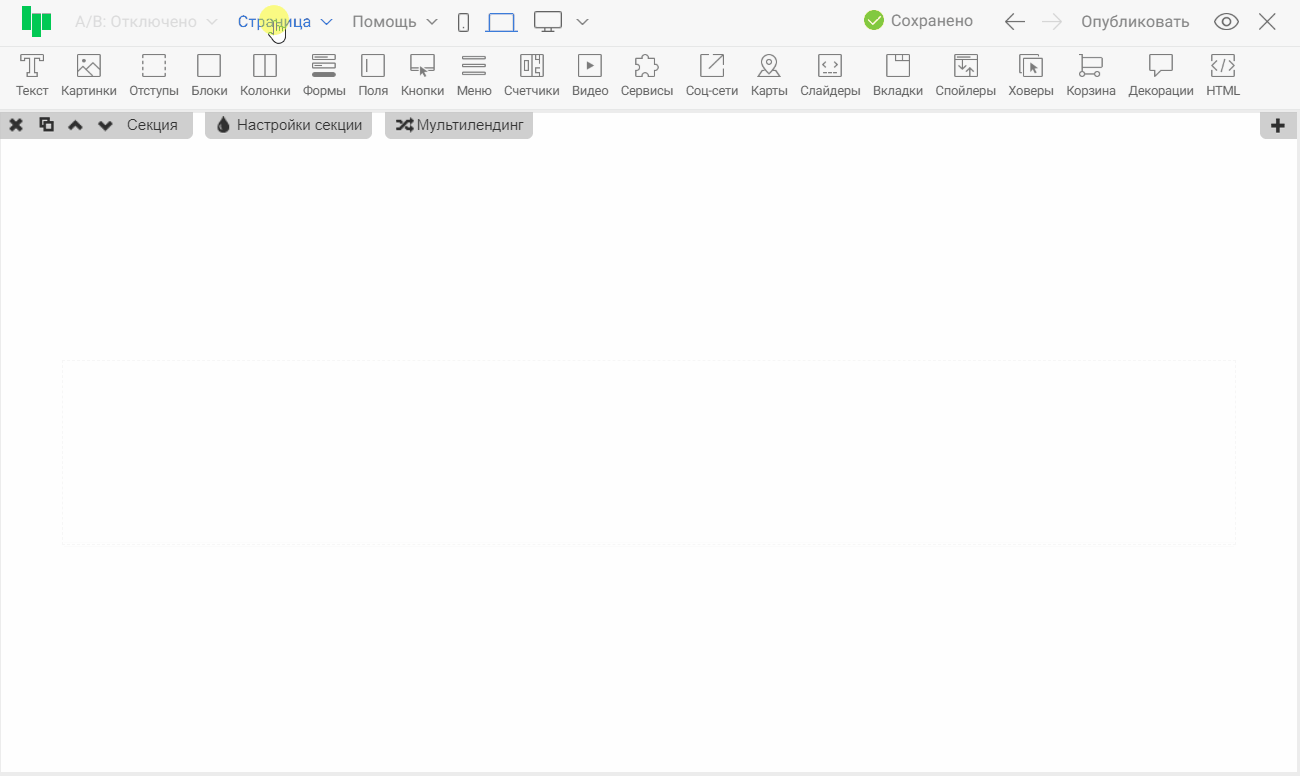Add a Корзина cart widget

[x=1090, y=75]
